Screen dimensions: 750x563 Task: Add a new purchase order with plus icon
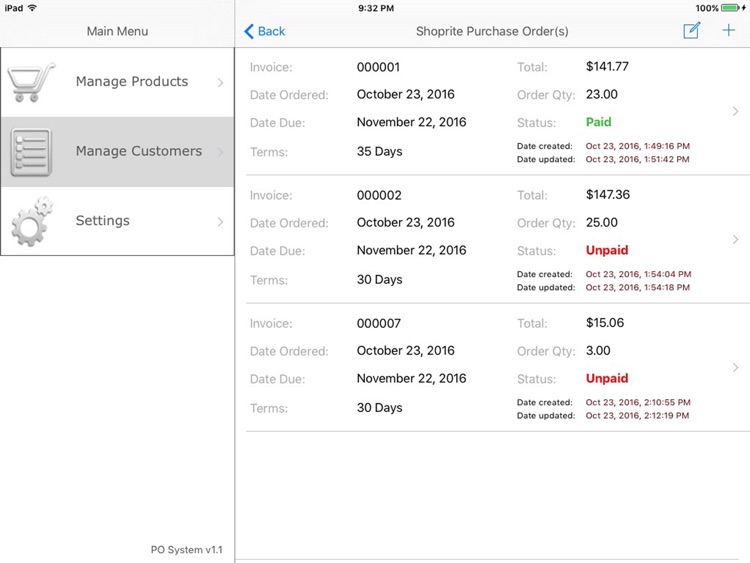[728, 31]
